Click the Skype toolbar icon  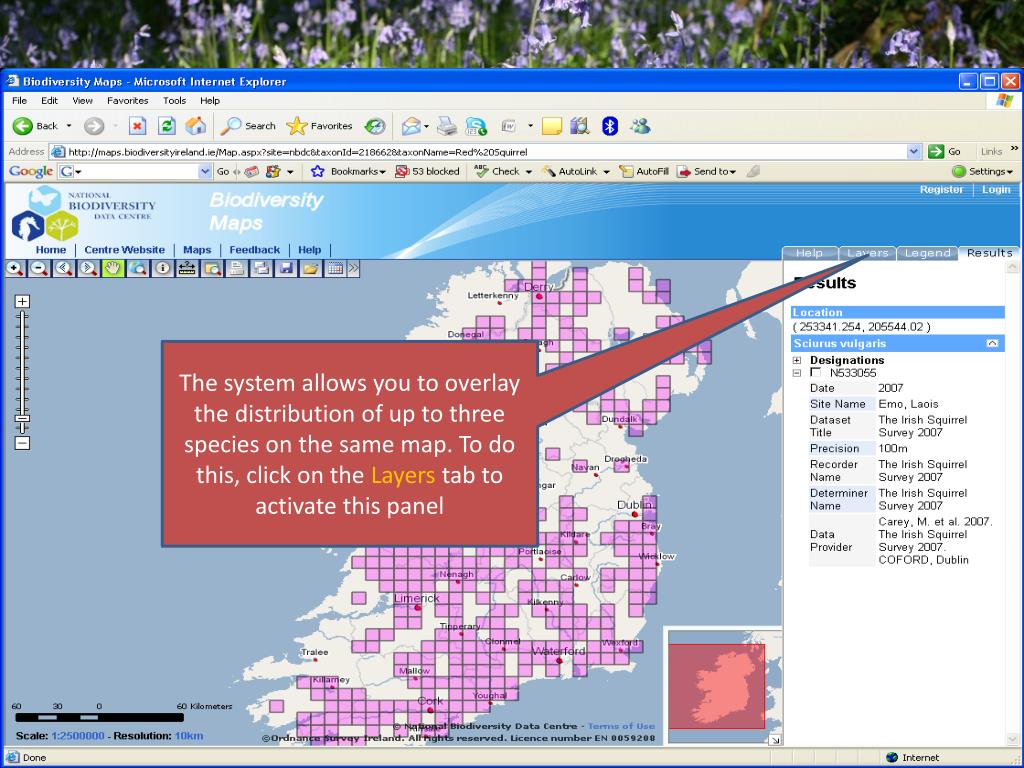[x=477, y=126]
